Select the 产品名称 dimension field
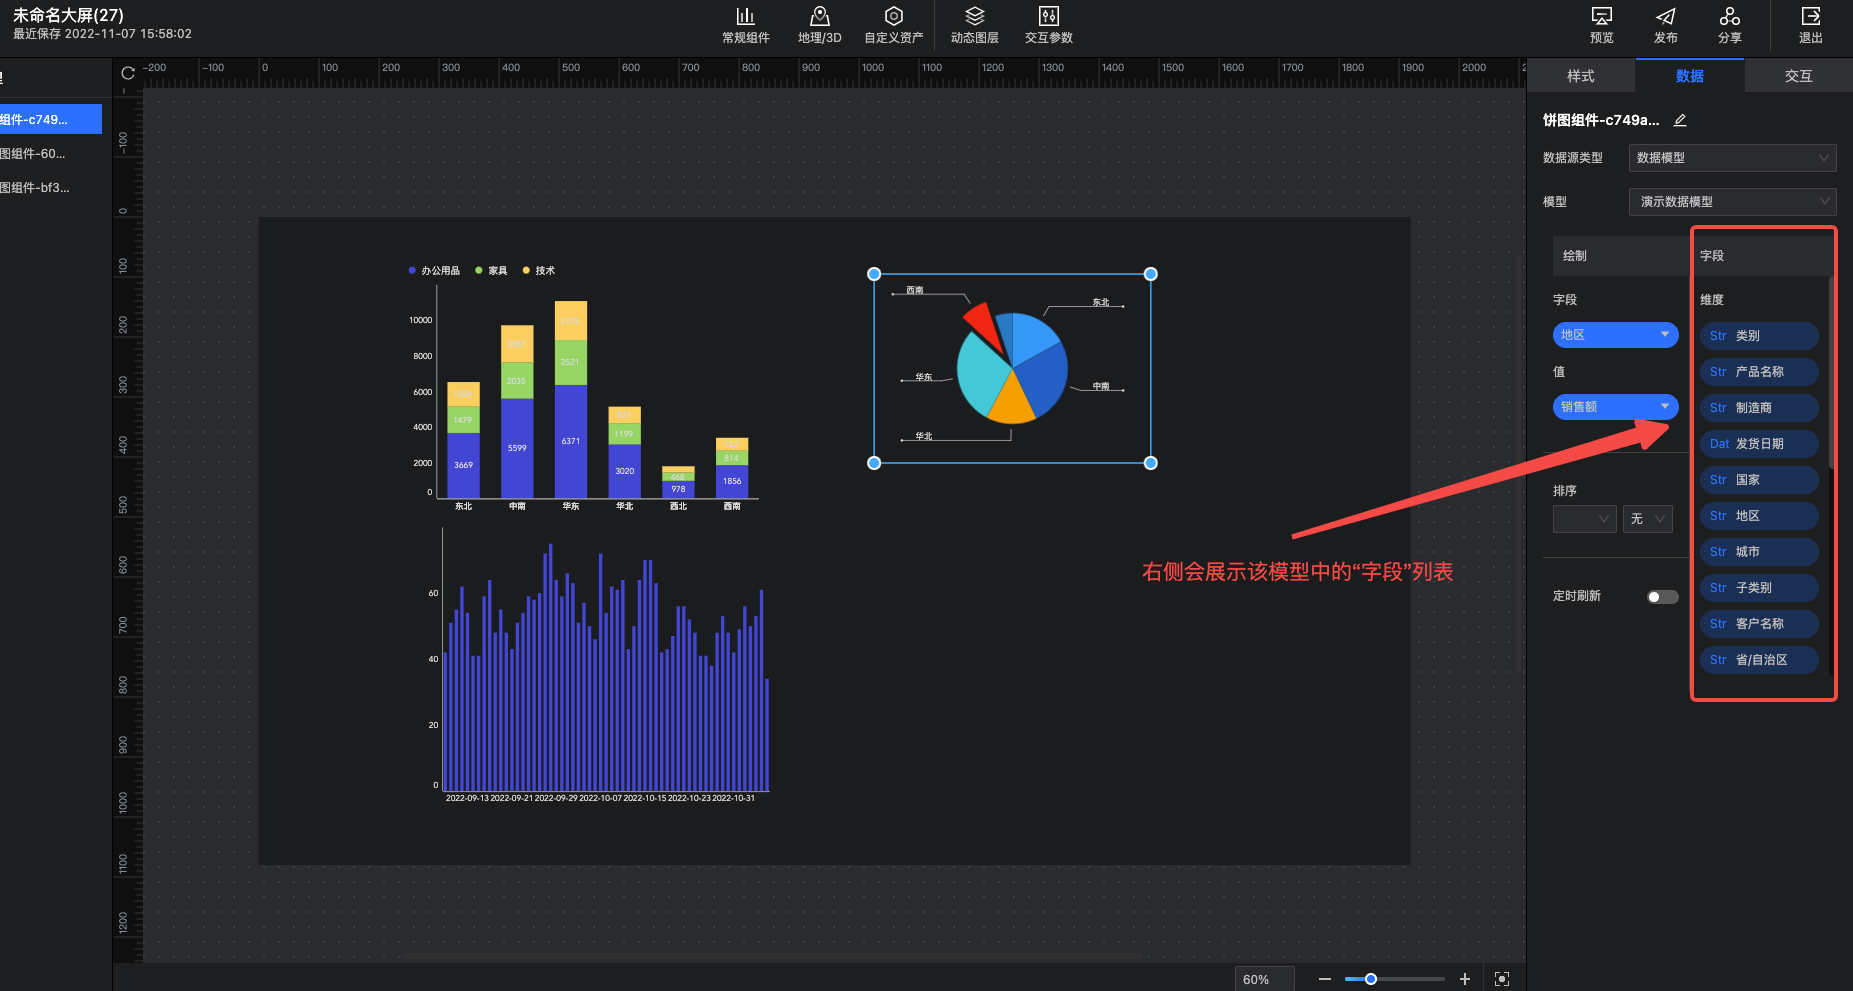 (x=1758, y=372)
